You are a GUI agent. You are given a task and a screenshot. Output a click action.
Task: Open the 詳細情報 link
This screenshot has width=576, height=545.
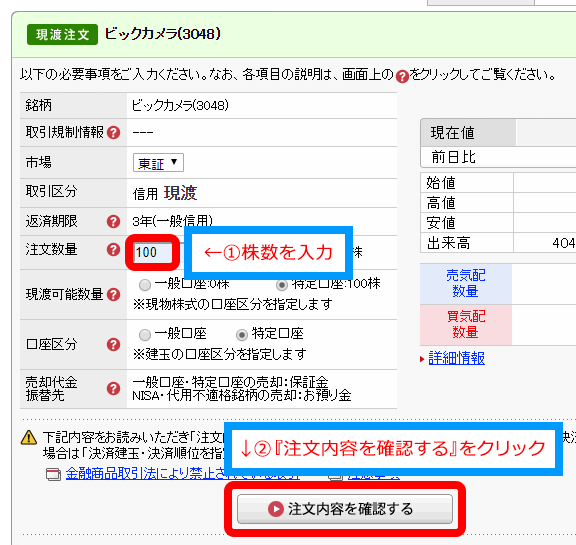coord(457,358)
